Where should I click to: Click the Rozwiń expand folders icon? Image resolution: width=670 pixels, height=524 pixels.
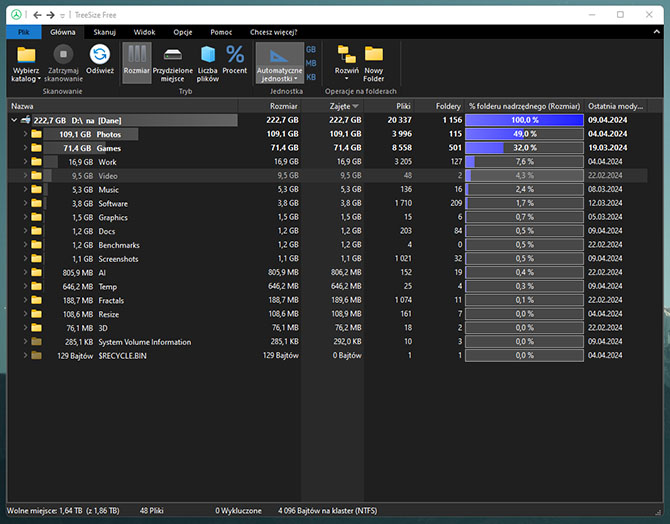tap(347, 54)
